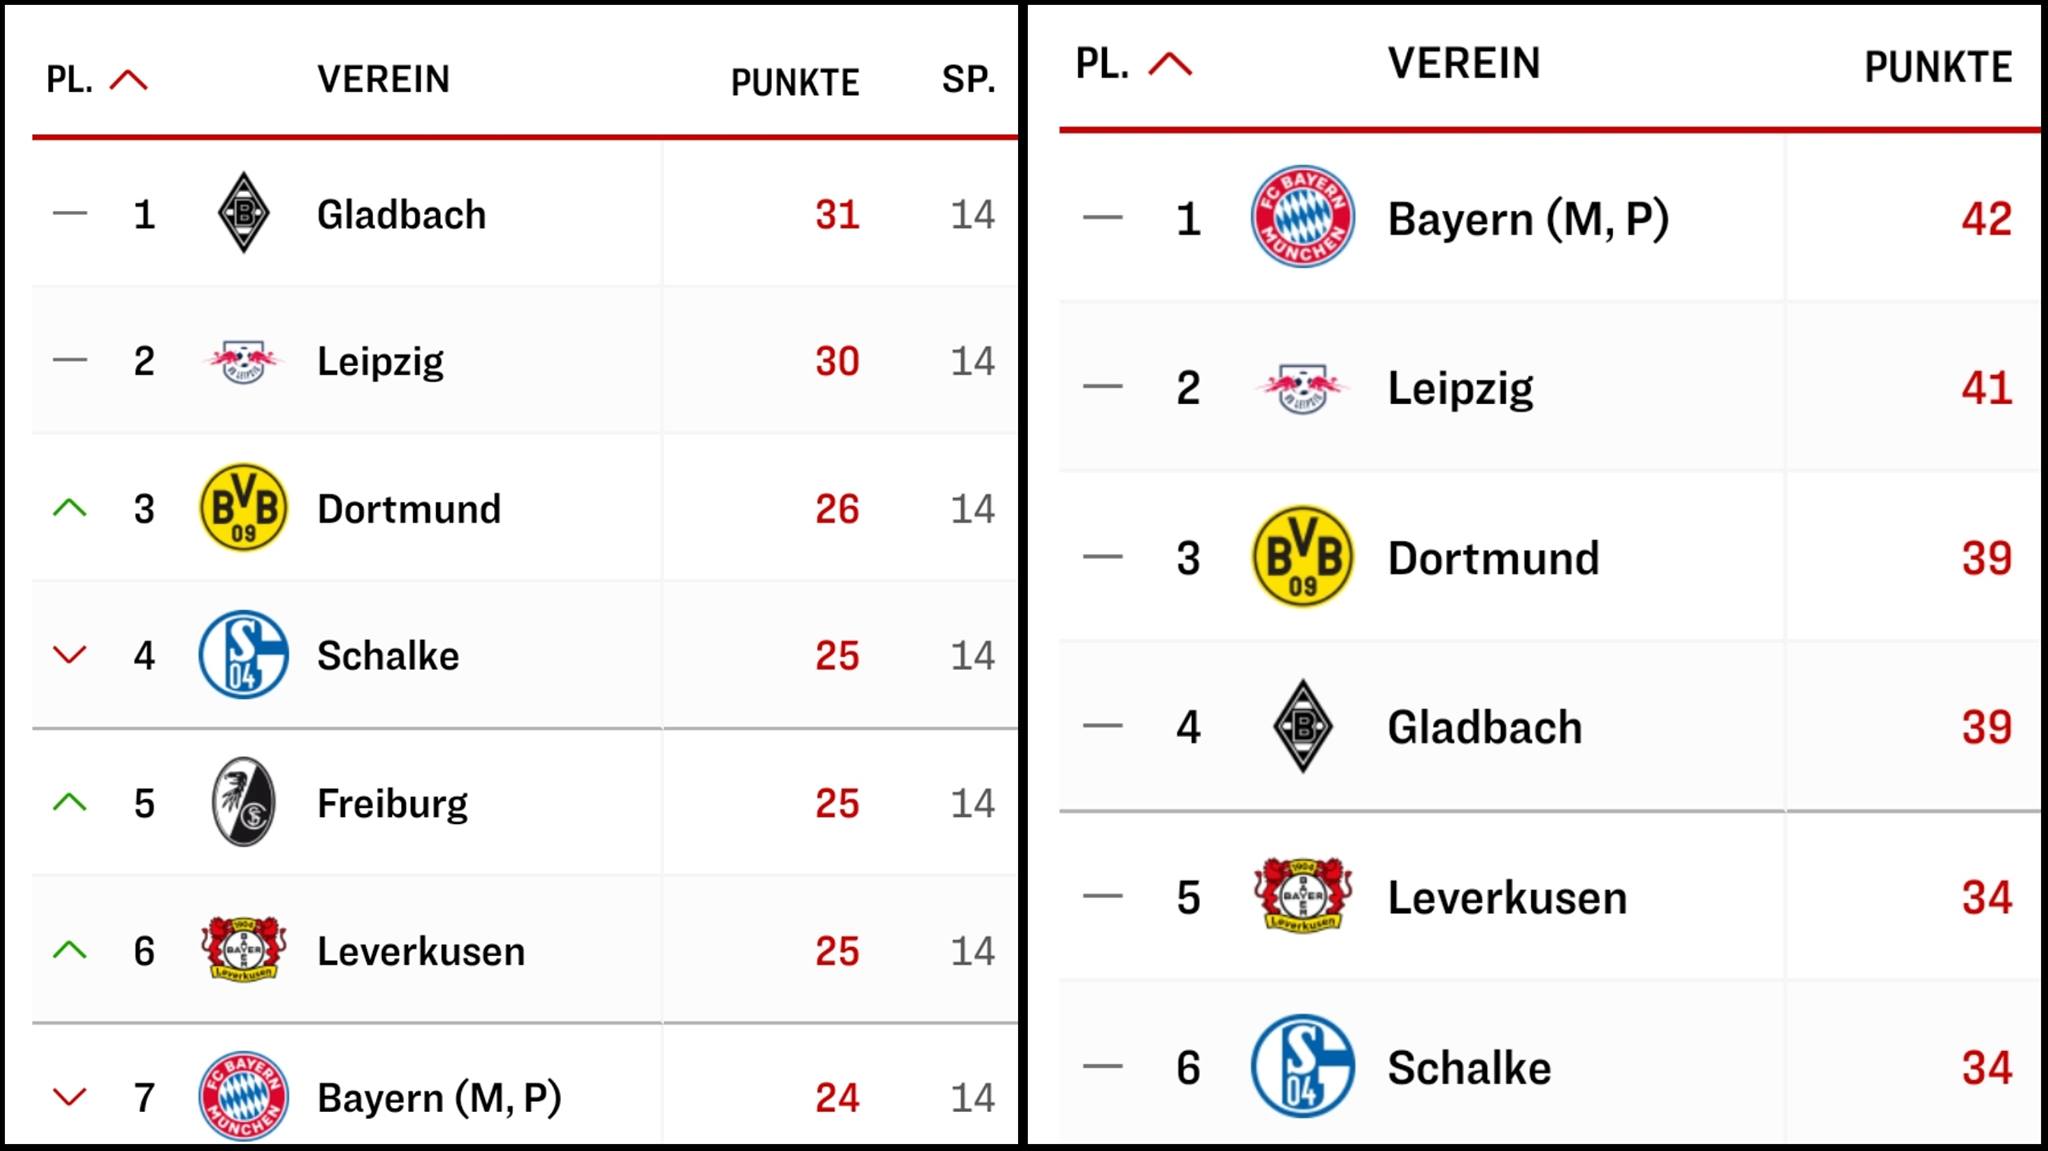
Task: Click the Gladbach crest in left table
Action: [x=243, y=213]
